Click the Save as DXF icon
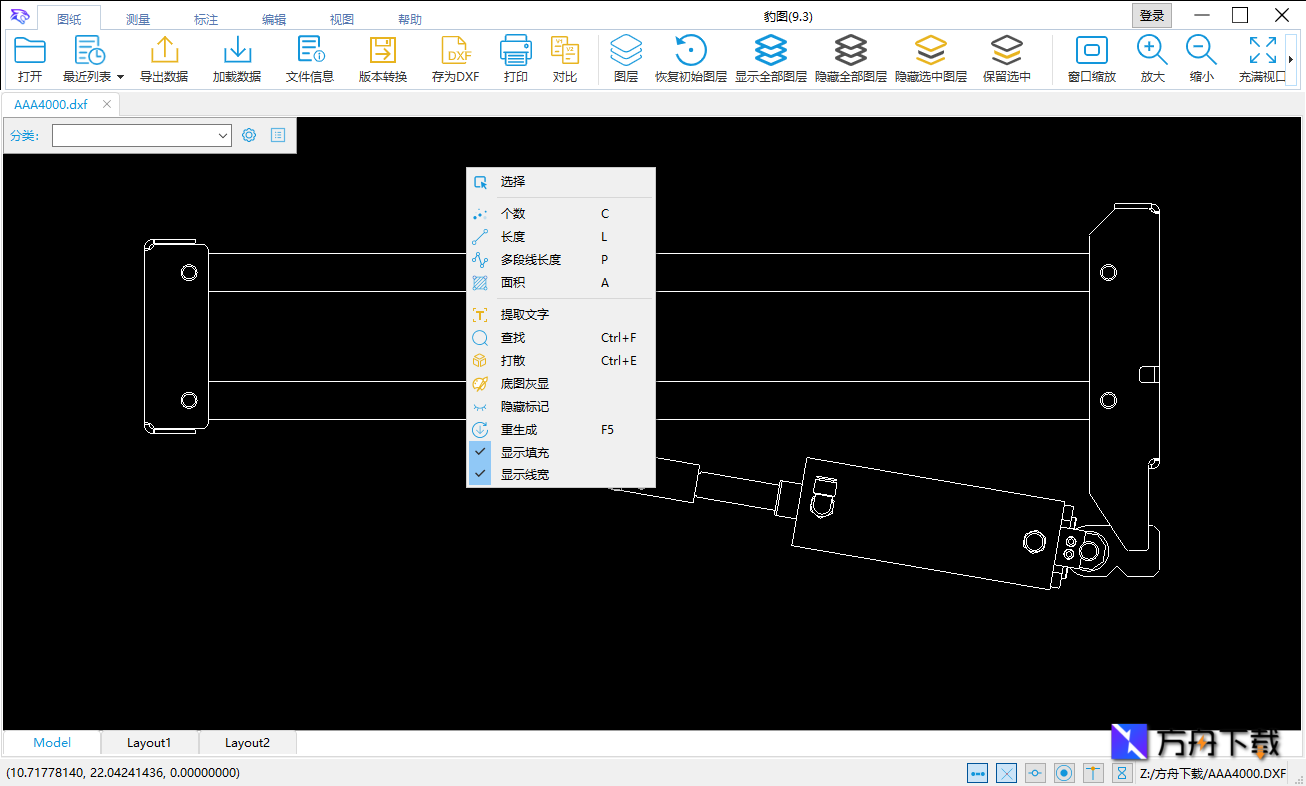Screen dimensions: 1306x786 click(x=456, y=51)
